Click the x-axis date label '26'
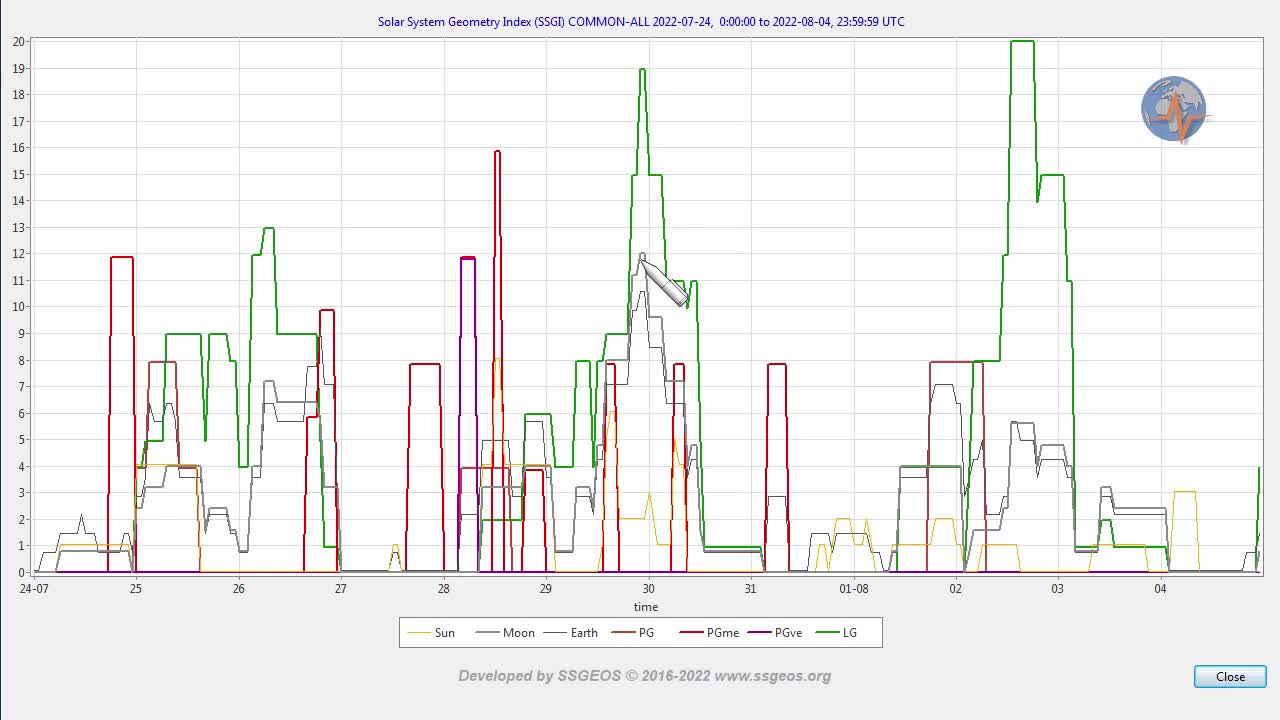This screenshot has width=1280, height=720. coord(238,588)
